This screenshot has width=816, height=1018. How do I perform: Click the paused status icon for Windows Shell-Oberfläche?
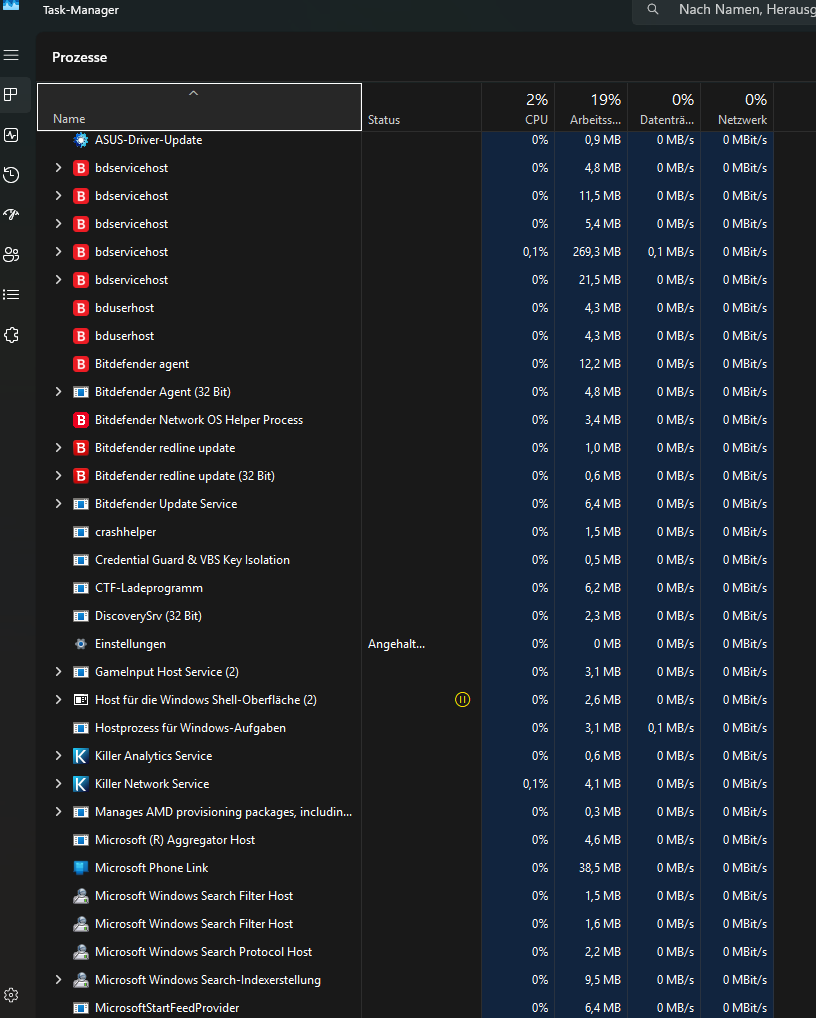[462, 699]
